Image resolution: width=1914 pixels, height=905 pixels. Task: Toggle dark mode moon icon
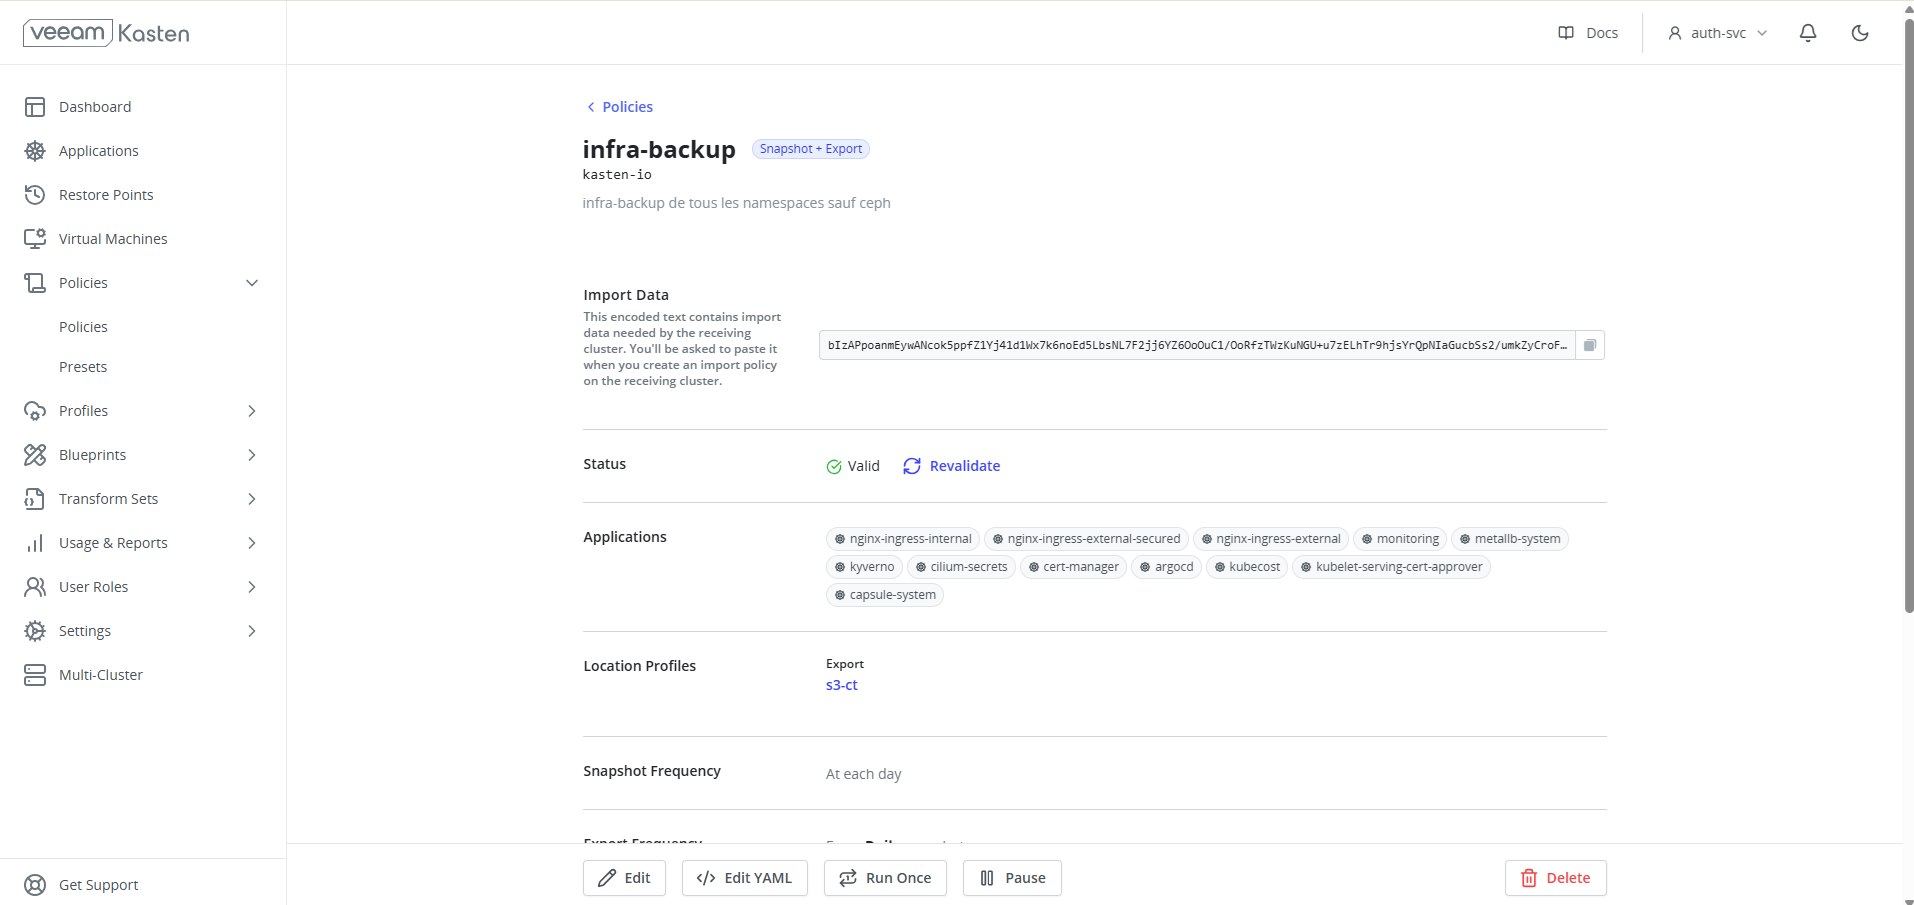pos(1859,33)
